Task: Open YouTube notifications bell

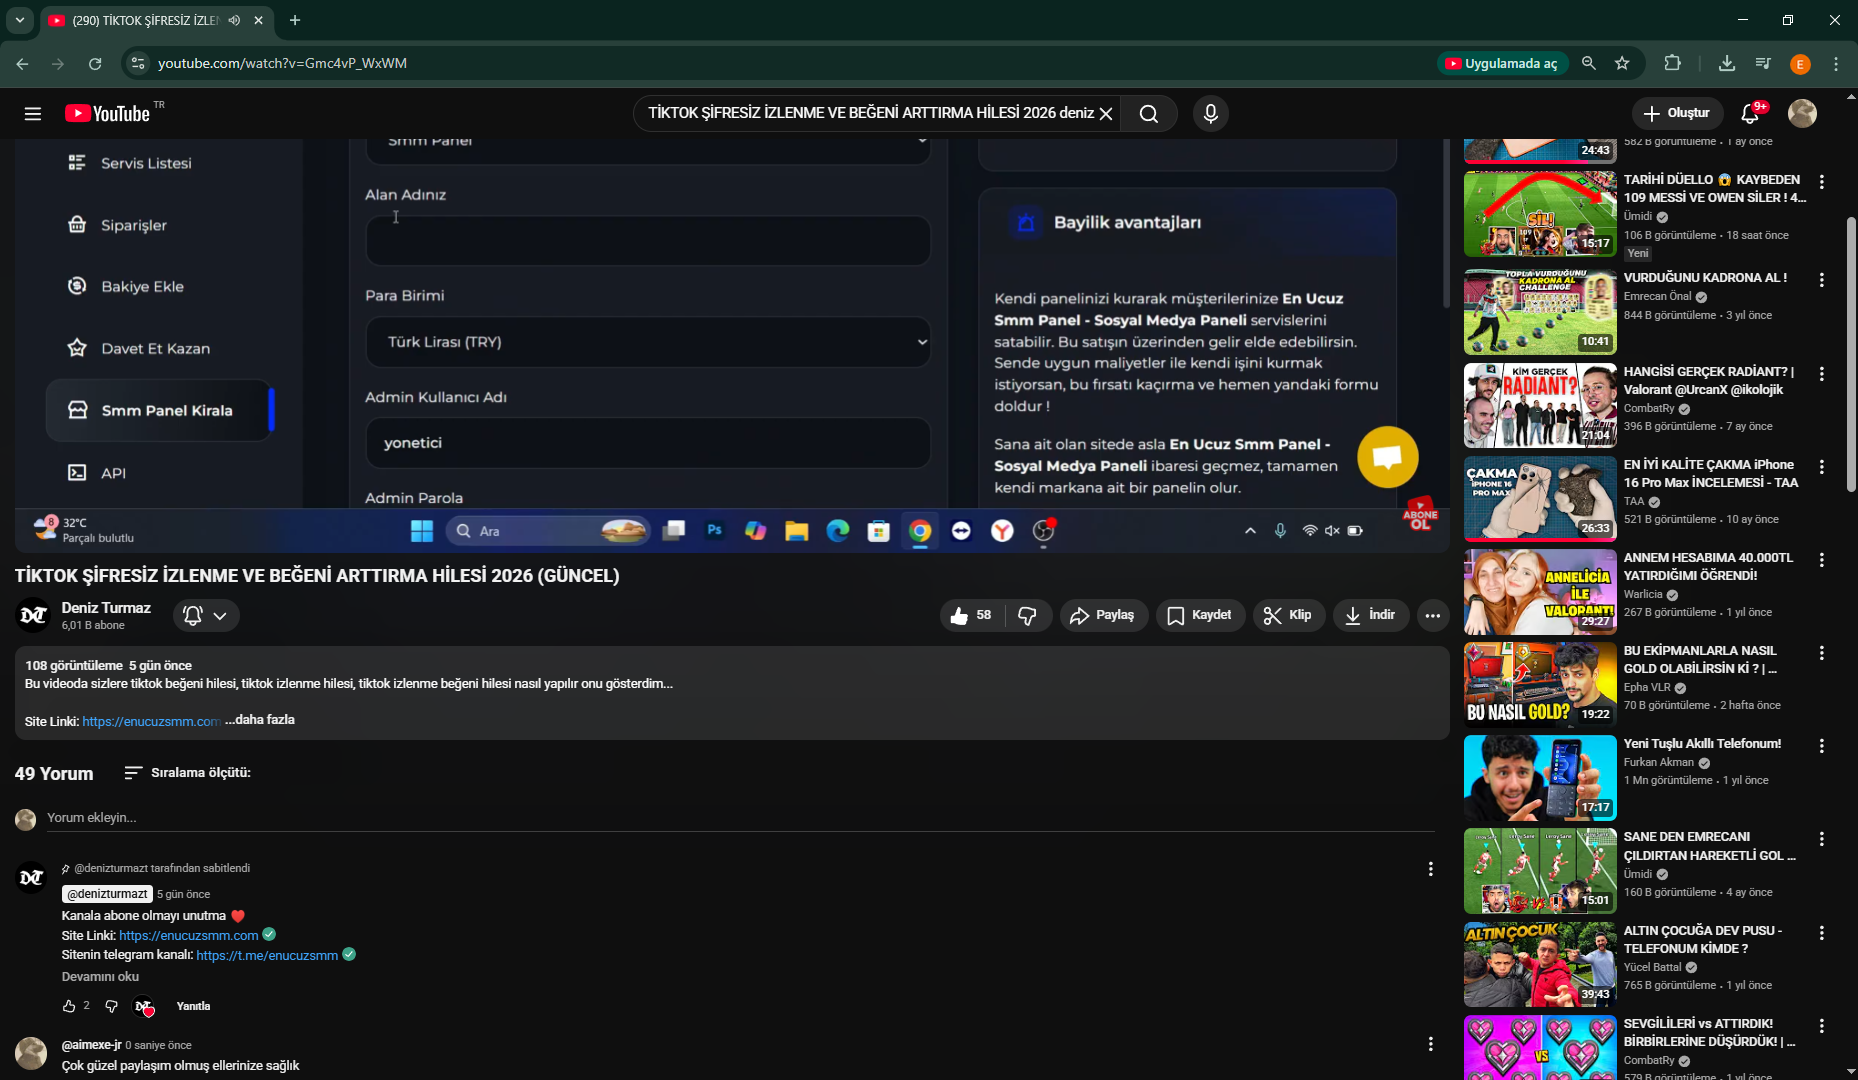Action: pyautogui.click(x=1750, y=114)
